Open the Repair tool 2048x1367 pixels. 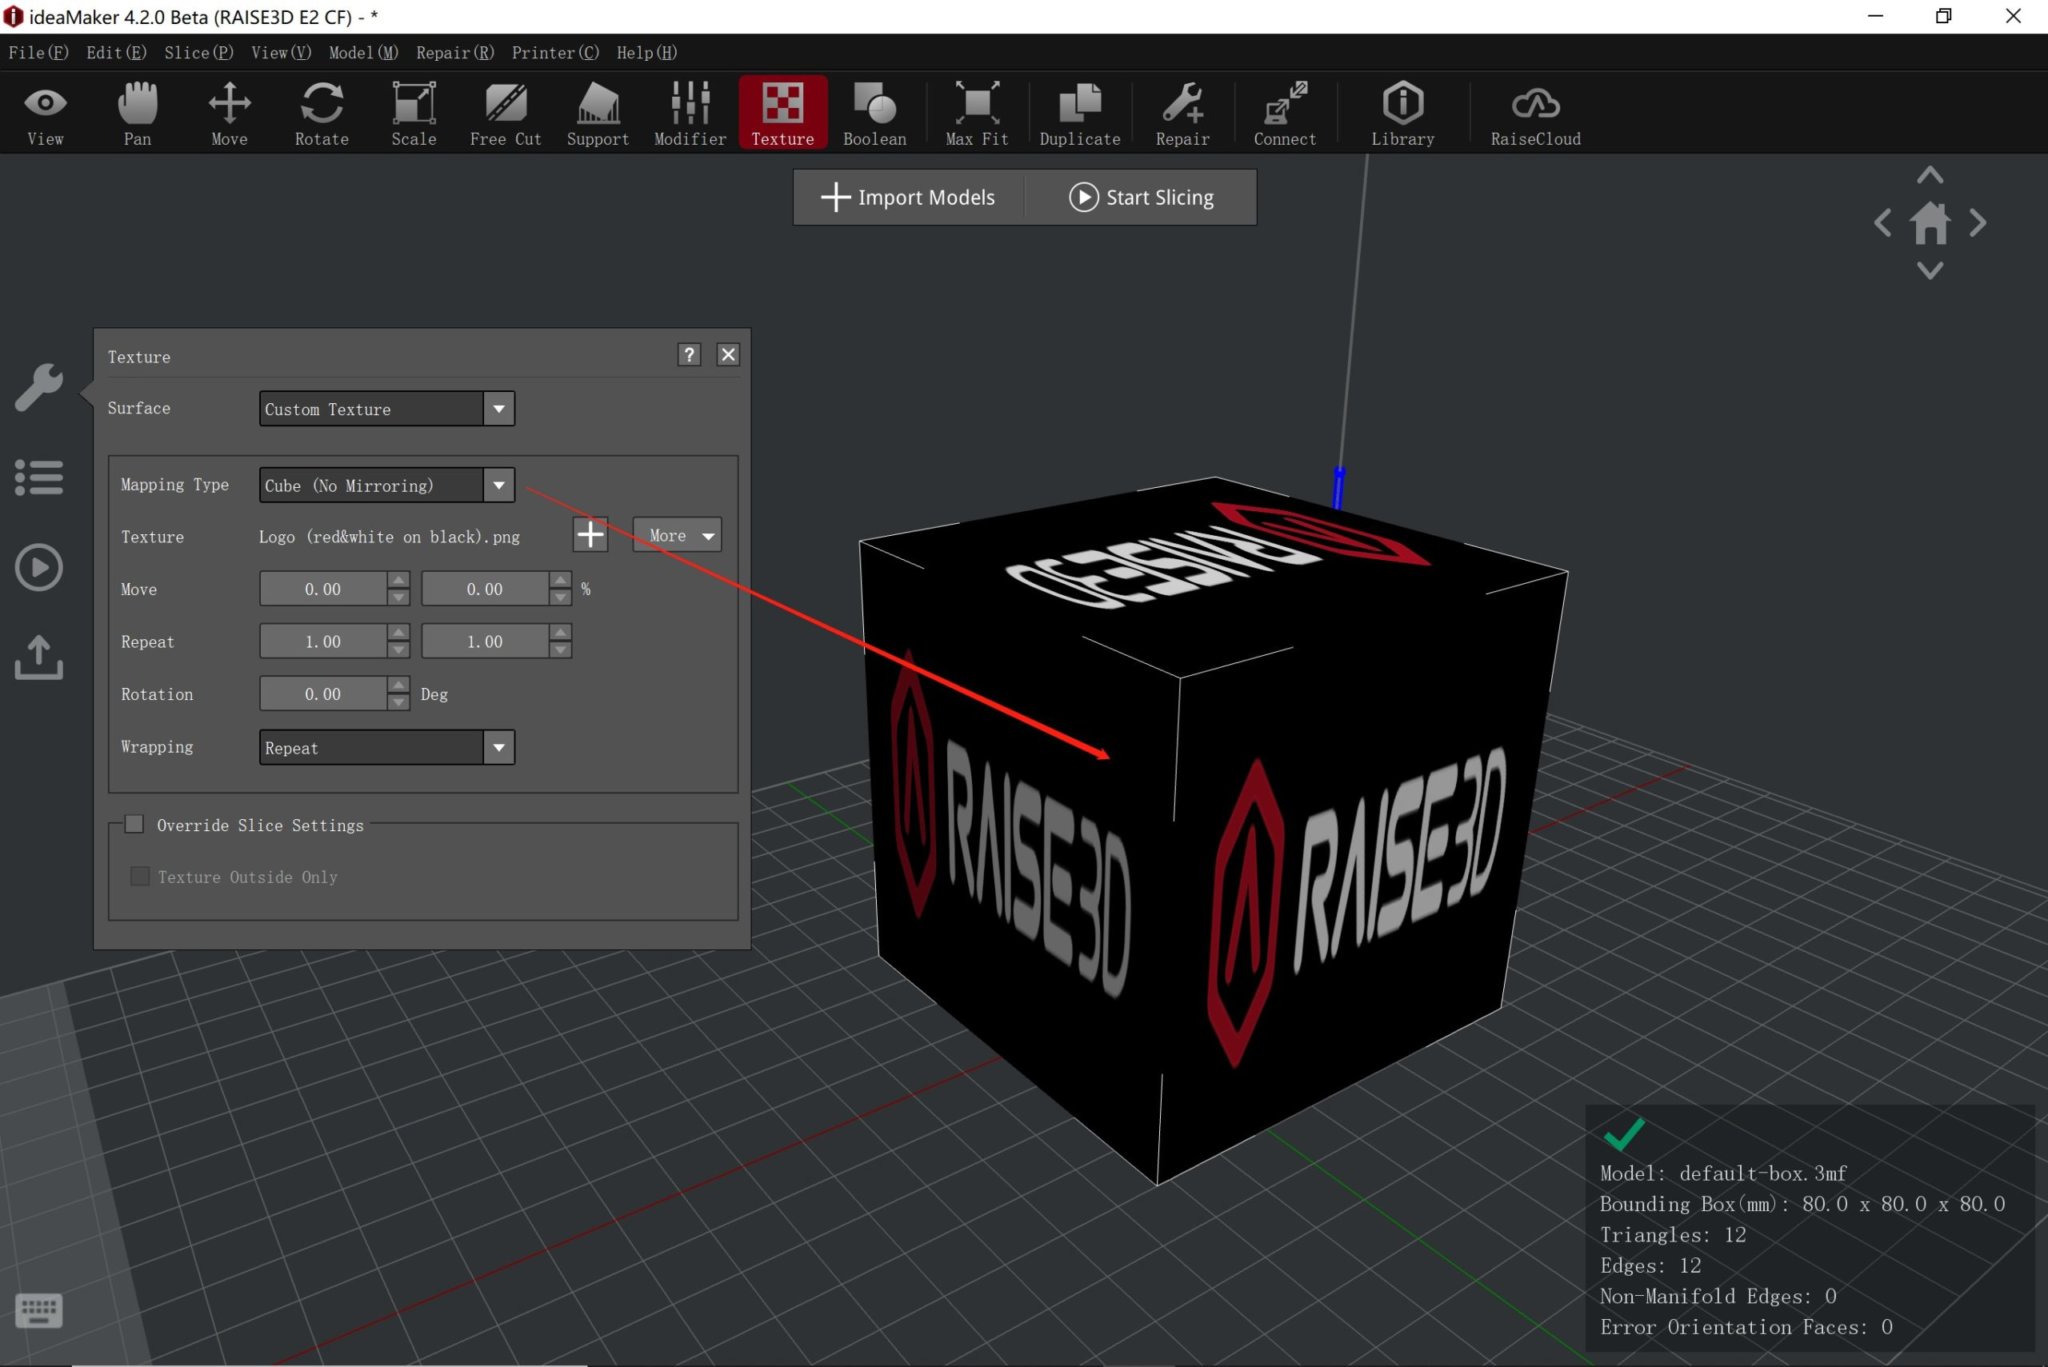(x=1182, y=113)
